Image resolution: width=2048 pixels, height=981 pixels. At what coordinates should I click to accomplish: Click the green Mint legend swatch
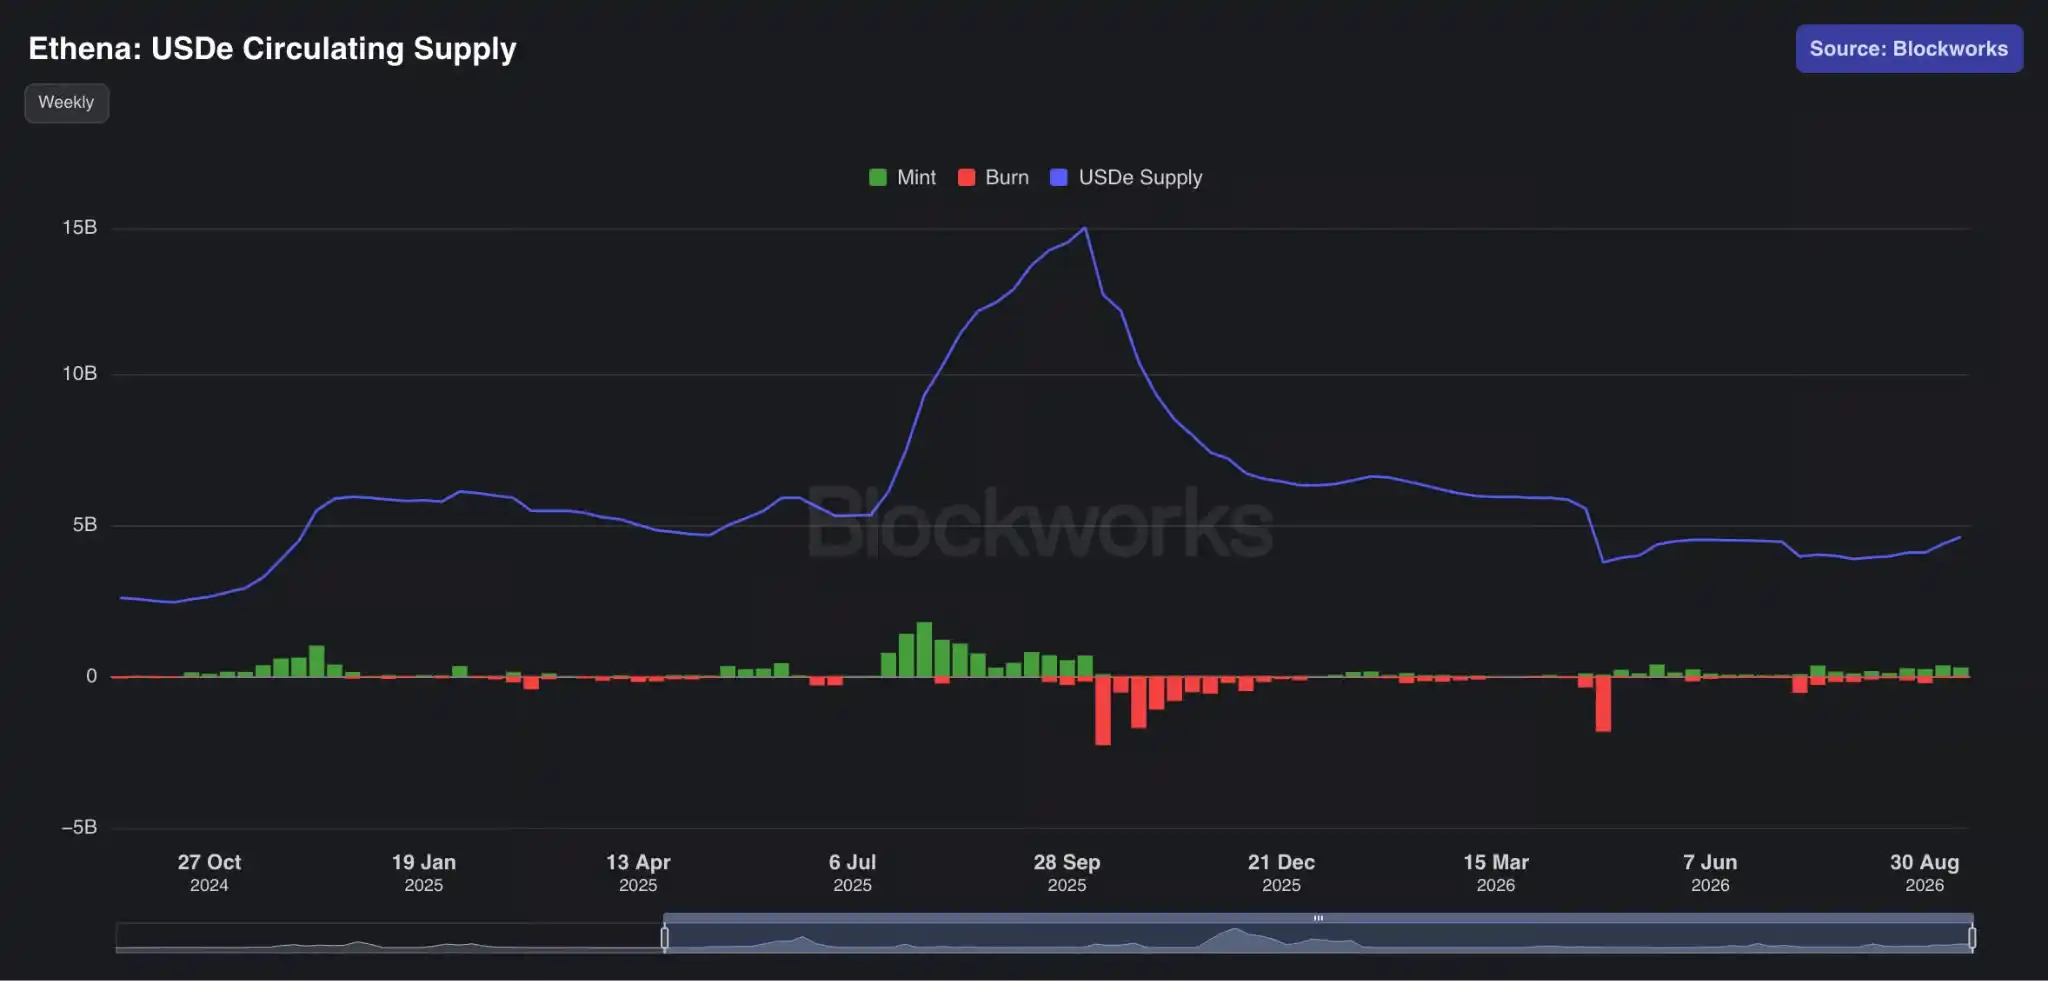(878, 178)
